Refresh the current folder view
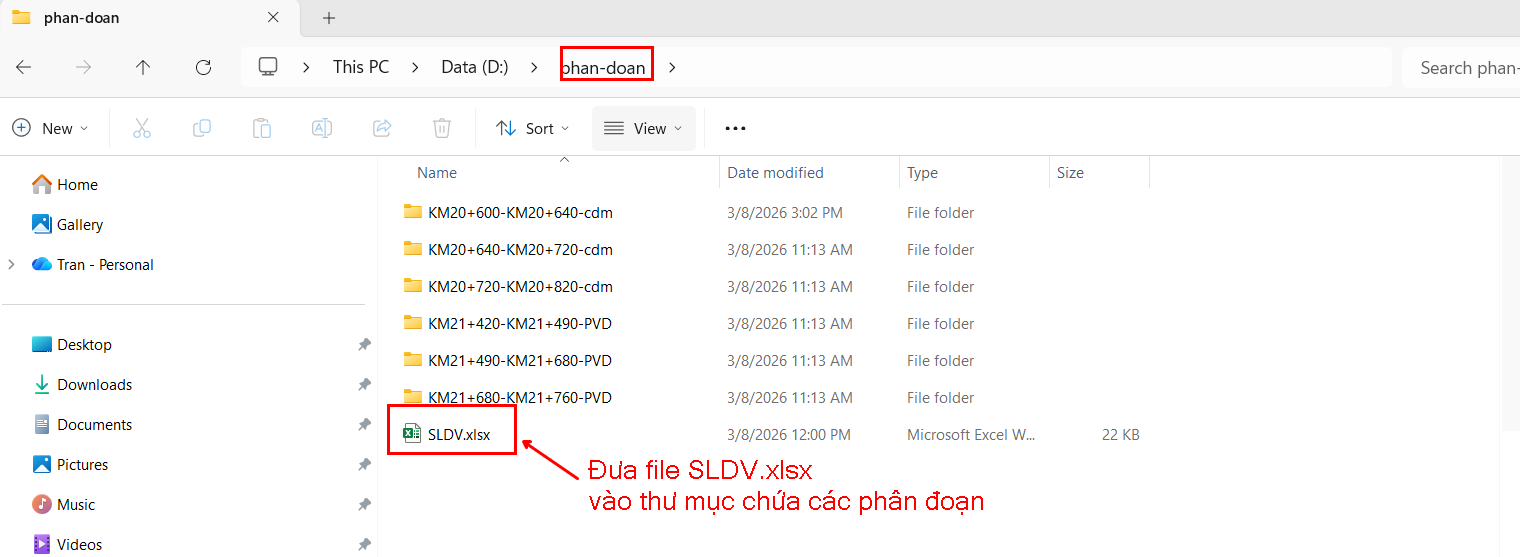1520x557 pixels. tap(203, 67)
